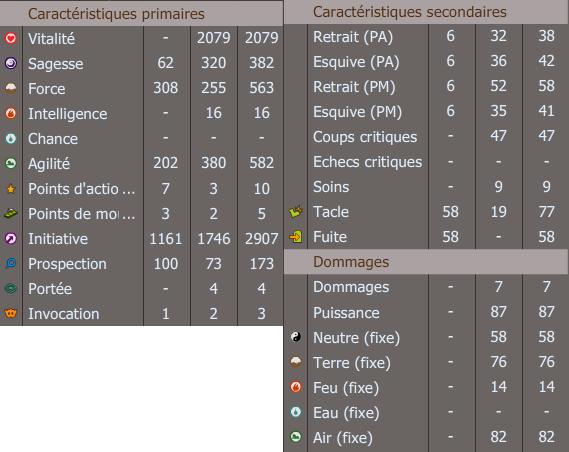
Task: Click the Puissance stat label
Action: [x=346, y=312]
